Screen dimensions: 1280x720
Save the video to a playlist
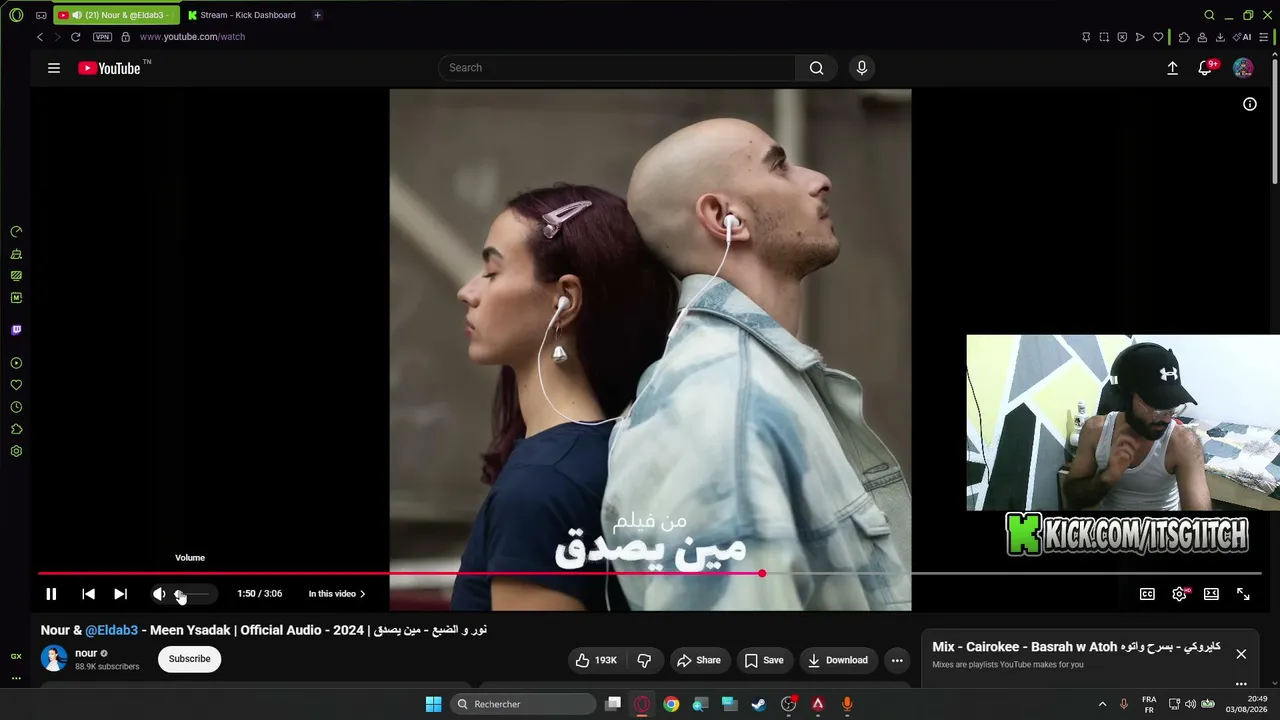click(x=765, y=660)
